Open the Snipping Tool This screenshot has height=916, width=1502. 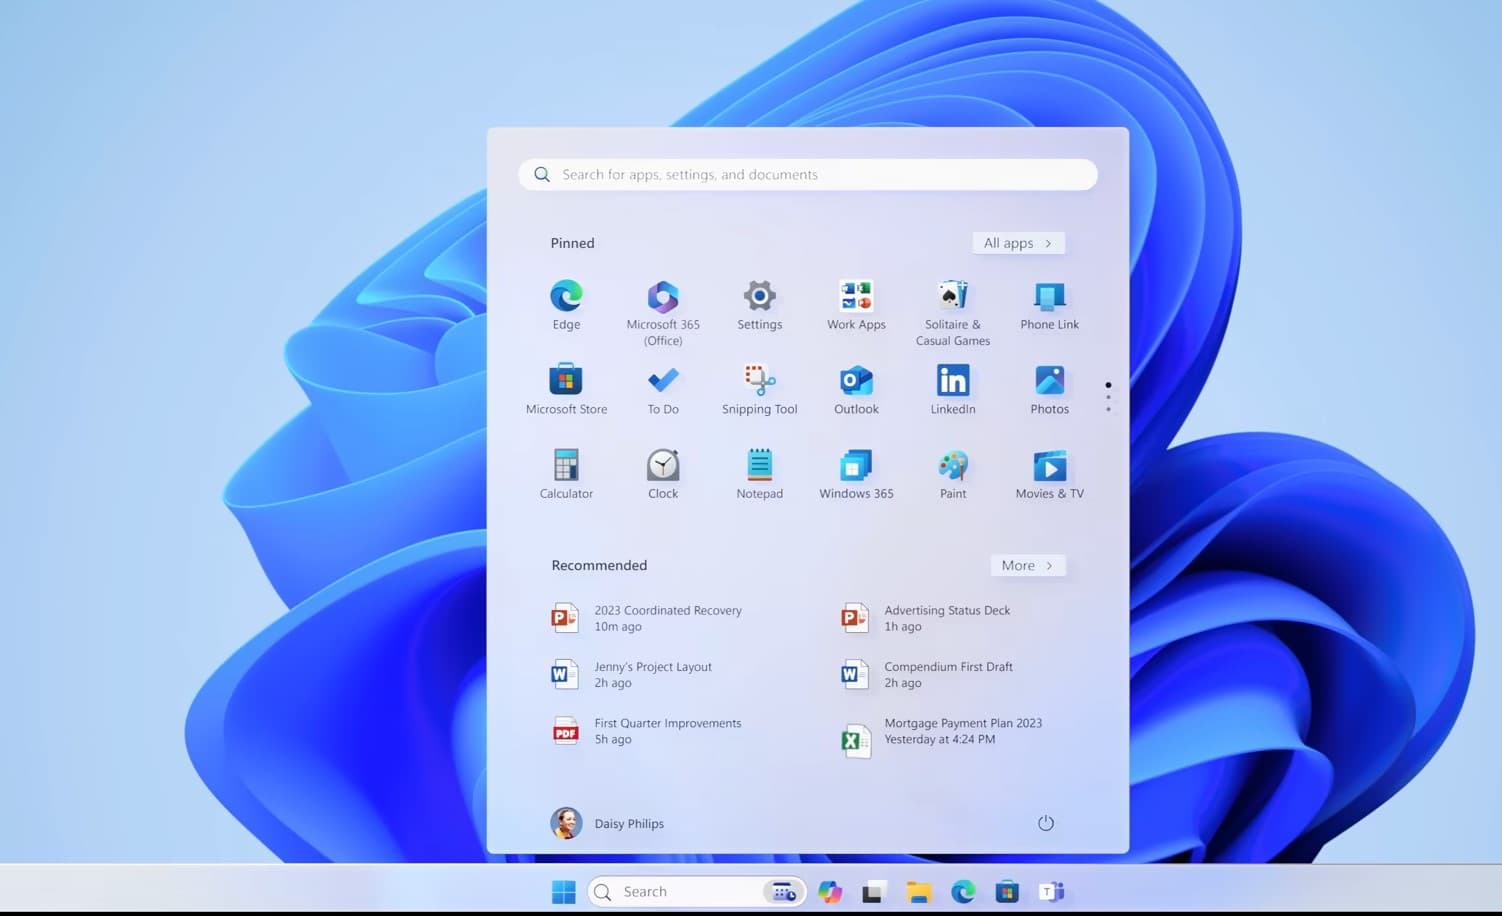click(760, 389)
